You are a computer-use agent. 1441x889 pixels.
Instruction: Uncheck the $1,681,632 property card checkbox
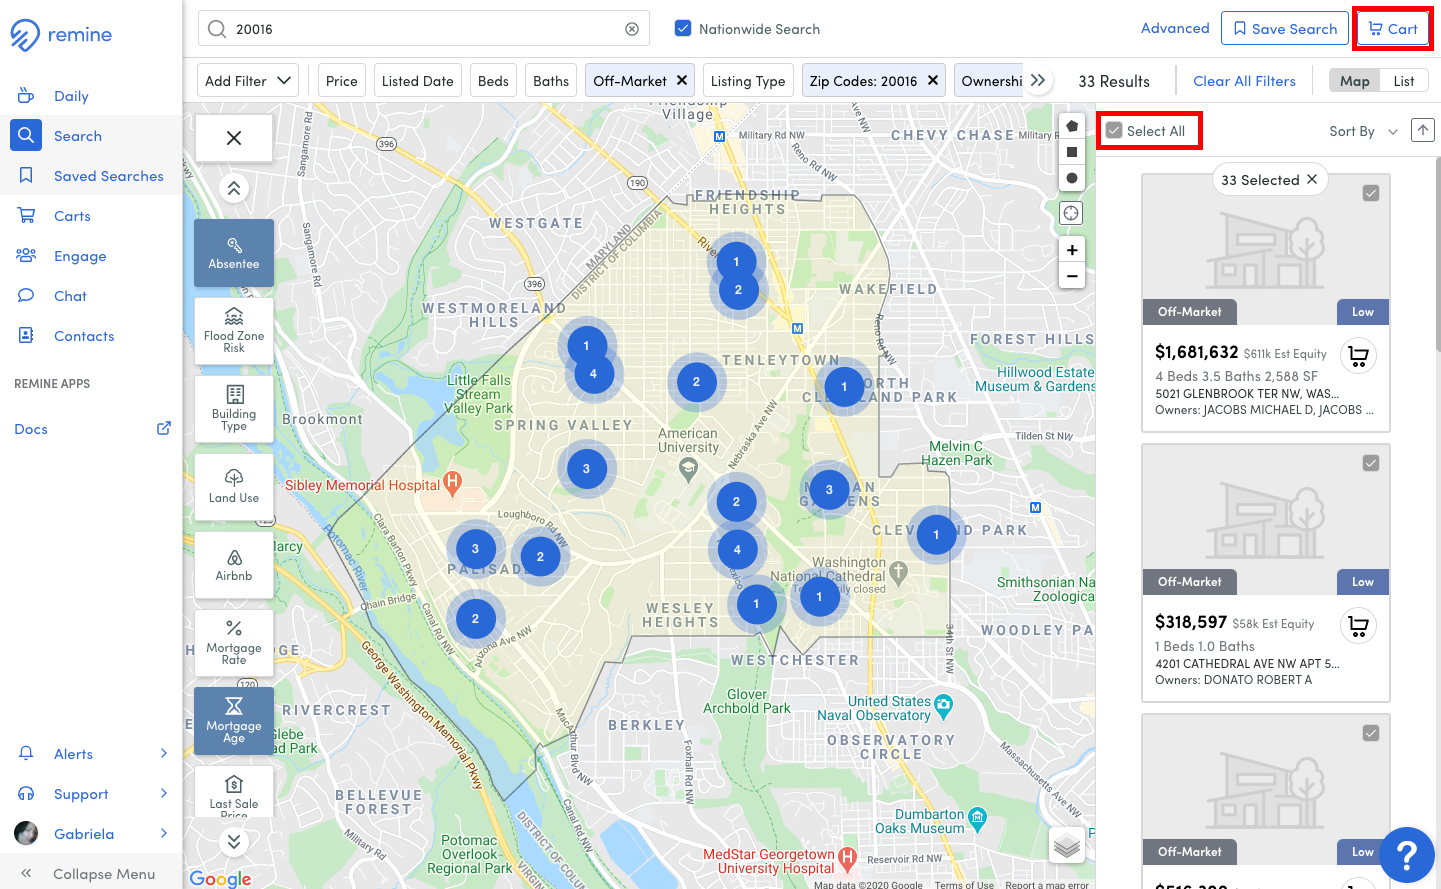click(x=1371, y=193)
